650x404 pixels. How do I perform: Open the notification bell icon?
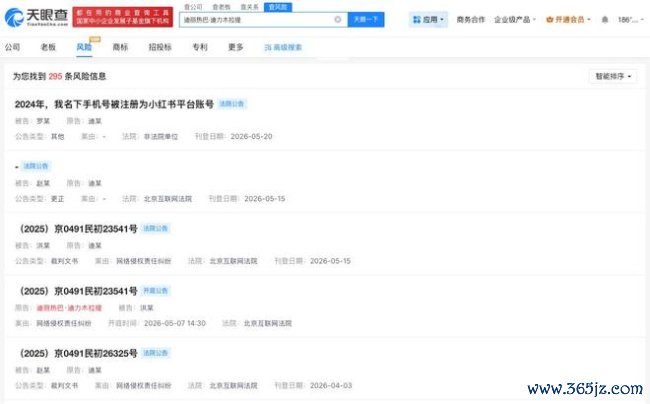tap(605, 19)
